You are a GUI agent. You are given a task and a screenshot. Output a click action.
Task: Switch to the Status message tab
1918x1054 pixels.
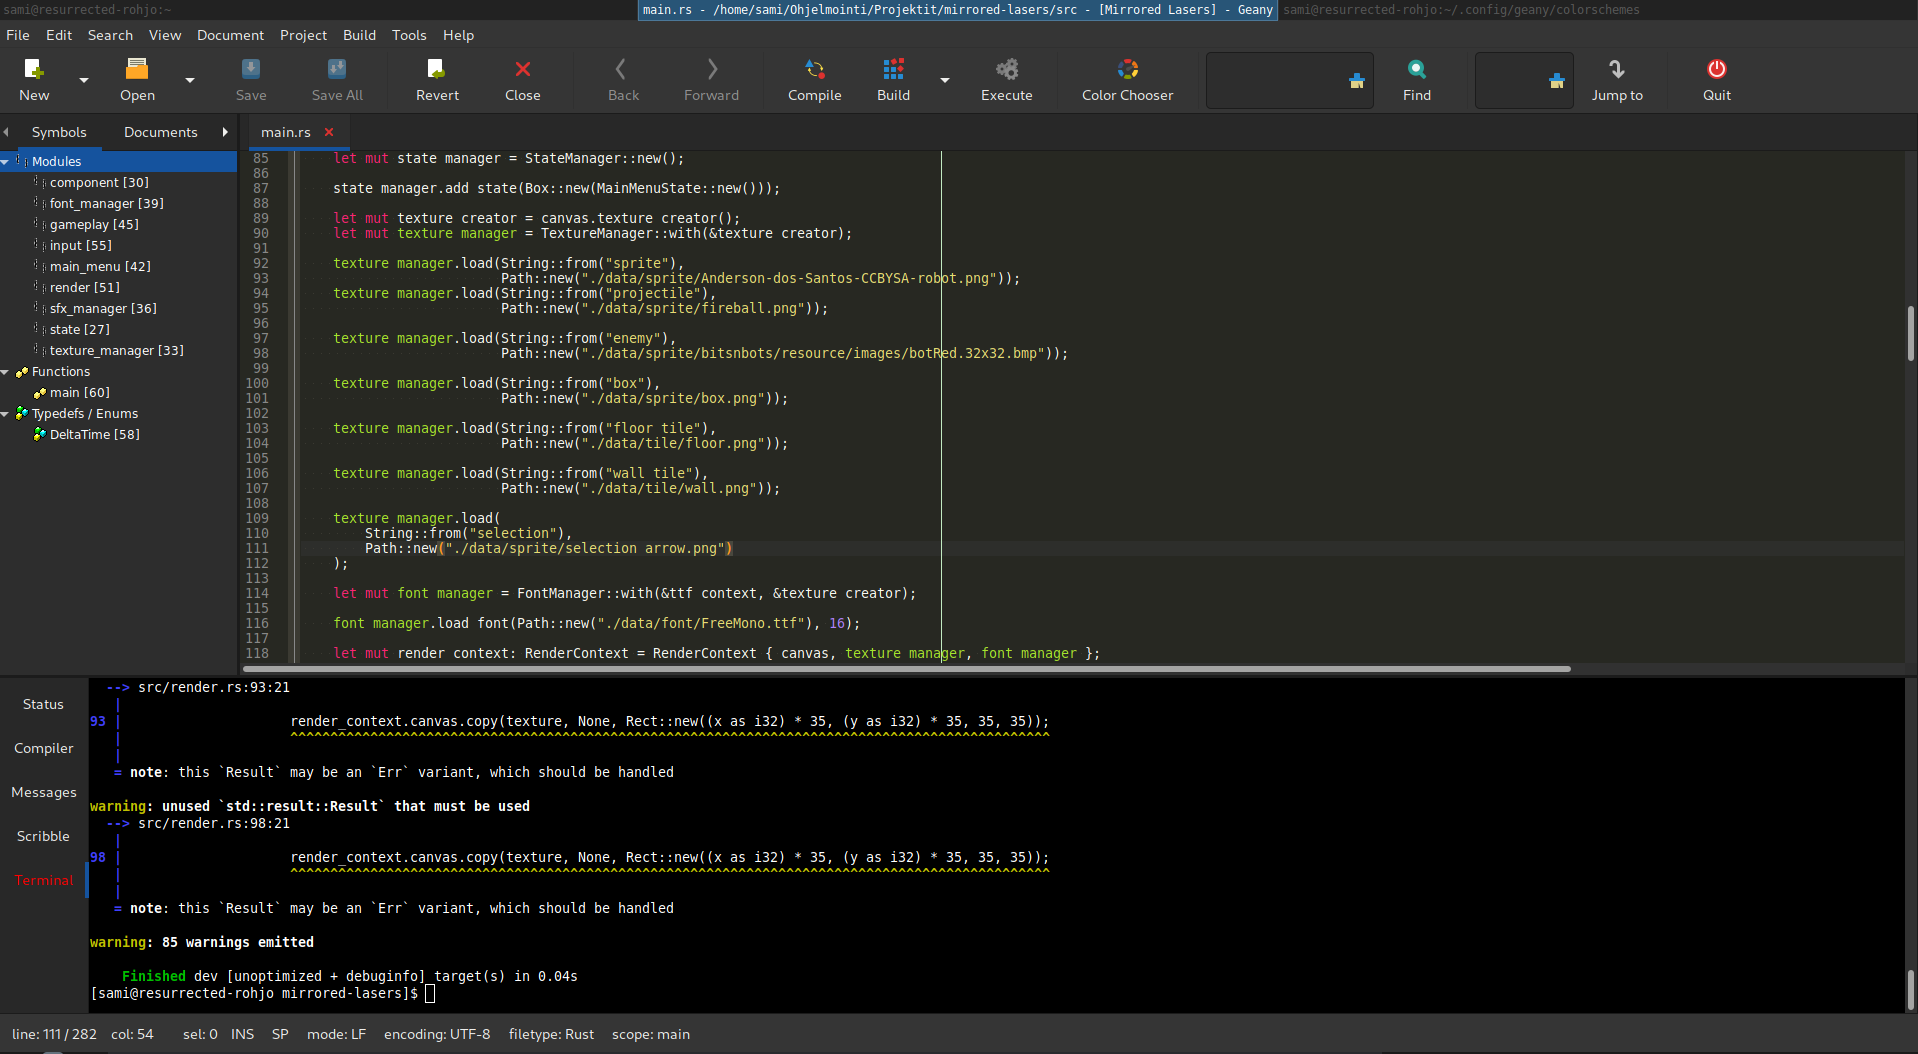point(43,704)
